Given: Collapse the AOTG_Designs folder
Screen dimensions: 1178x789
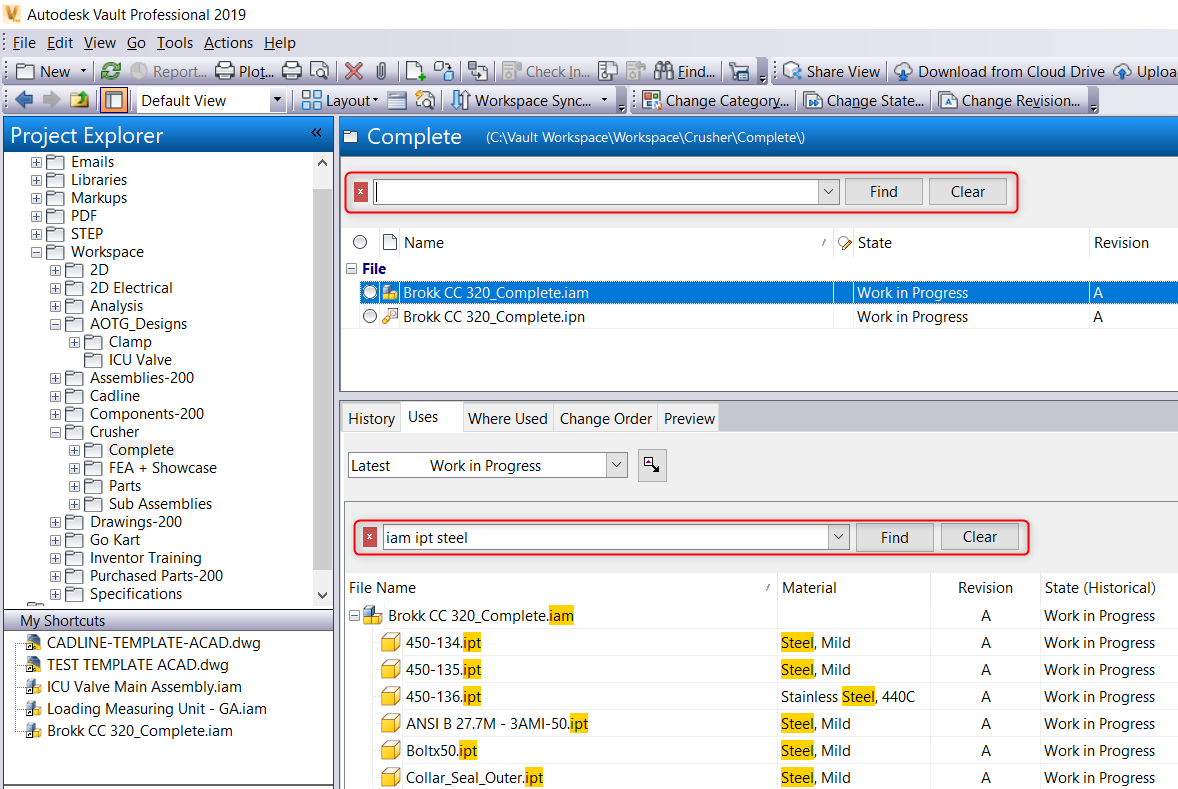Looking at the screenshot, I should point(55,325).
